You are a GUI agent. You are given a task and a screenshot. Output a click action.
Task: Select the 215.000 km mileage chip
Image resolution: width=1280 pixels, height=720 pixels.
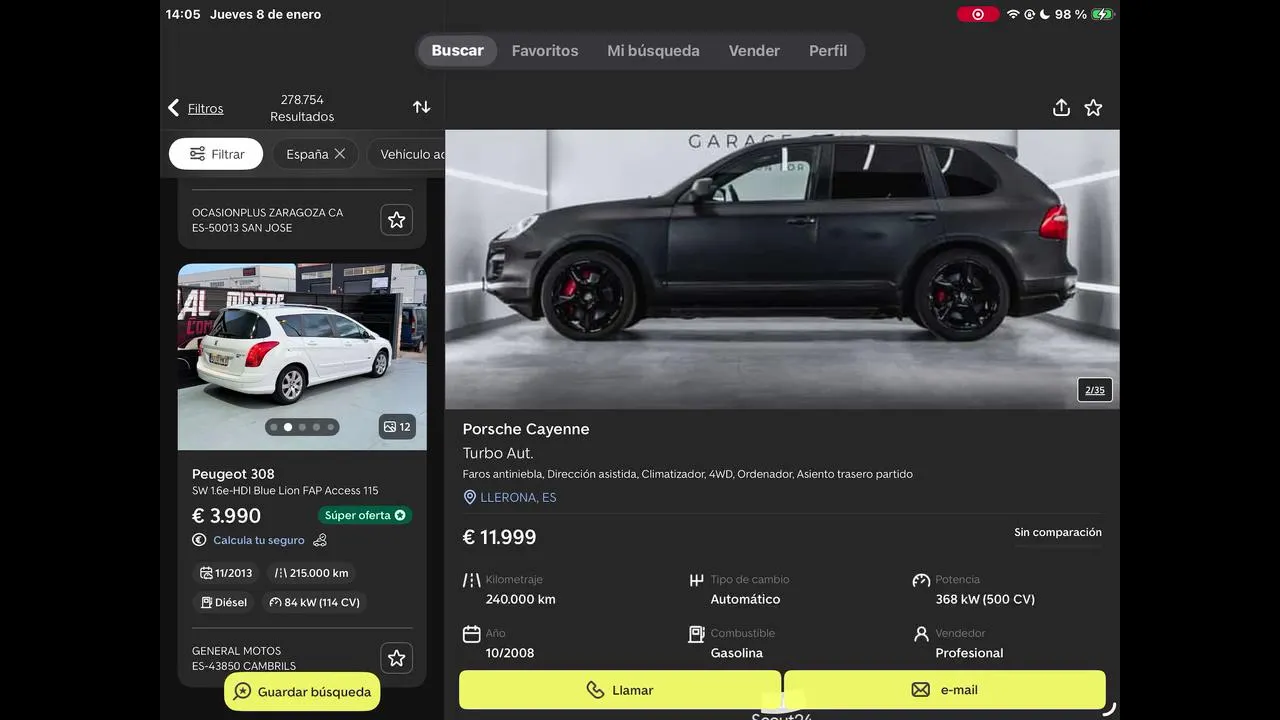coord(312,573)
